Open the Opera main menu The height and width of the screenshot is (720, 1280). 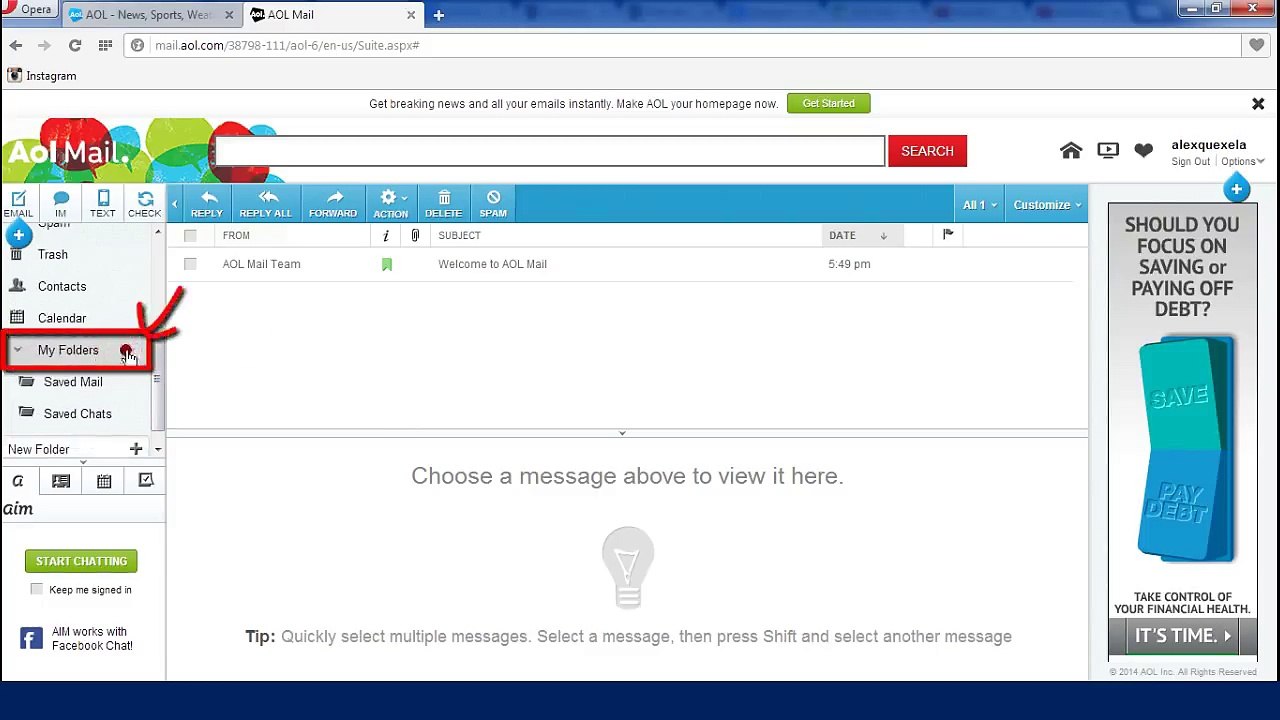(28, 9)
